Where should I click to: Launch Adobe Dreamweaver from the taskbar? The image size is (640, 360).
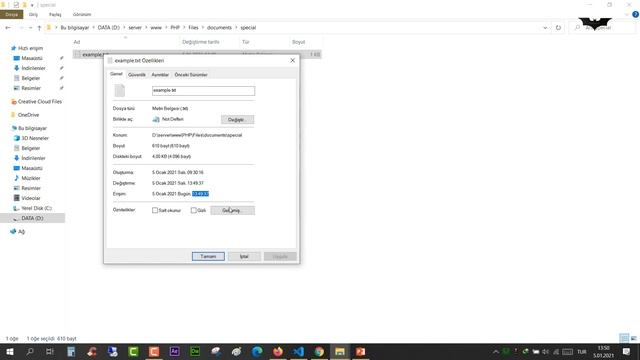tap(195, 351)
